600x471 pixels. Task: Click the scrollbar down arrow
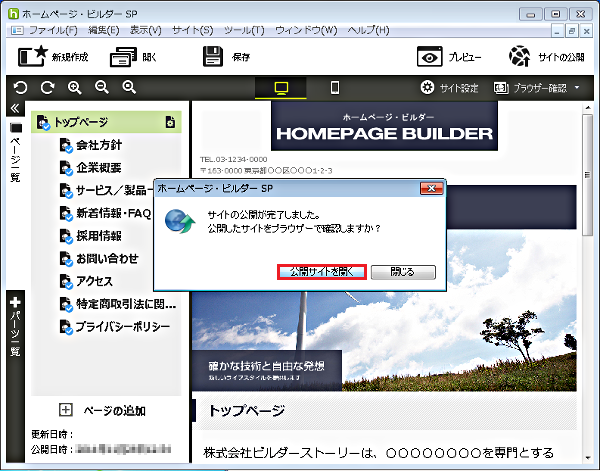pos(588,458)
